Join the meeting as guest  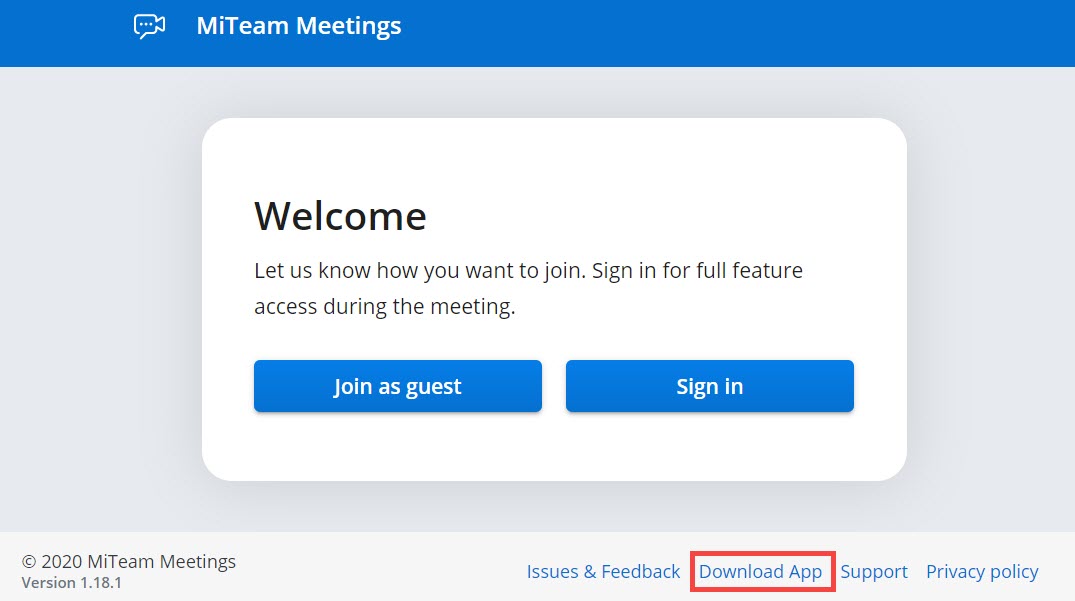point(397,386)
